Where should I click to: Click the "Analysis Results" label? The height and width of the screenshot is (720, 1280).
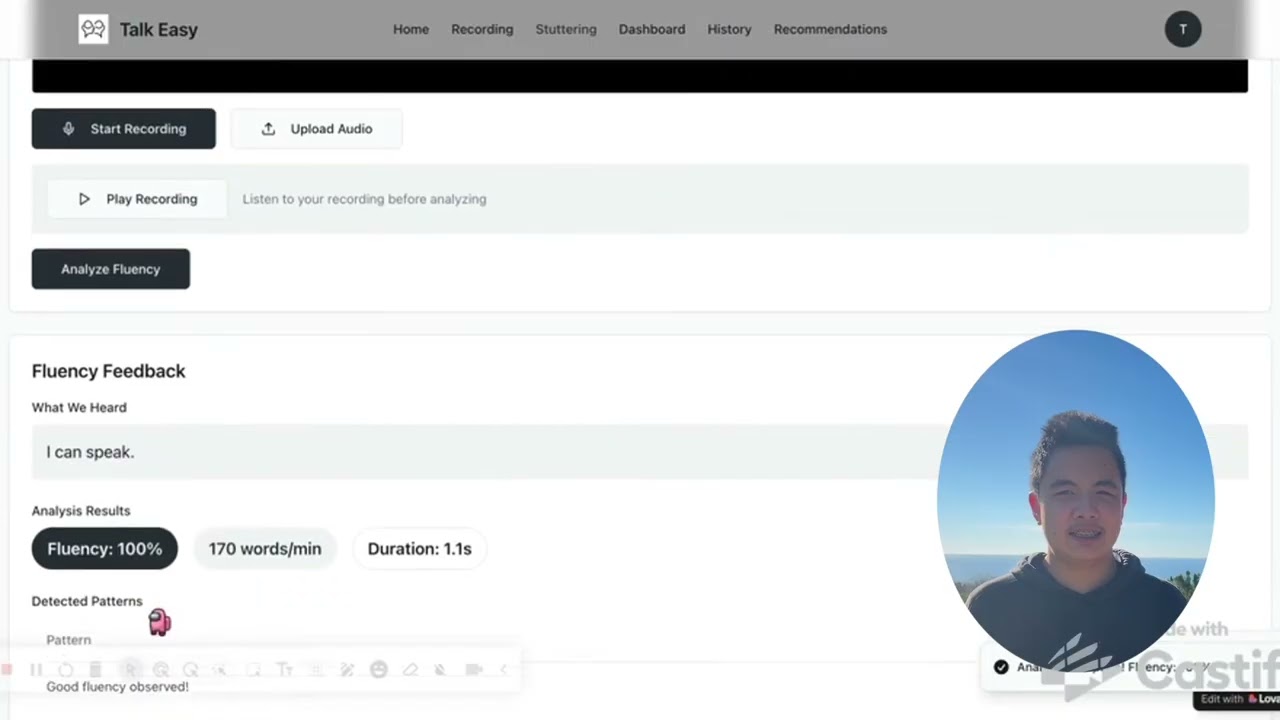click(x=81, y=510)
